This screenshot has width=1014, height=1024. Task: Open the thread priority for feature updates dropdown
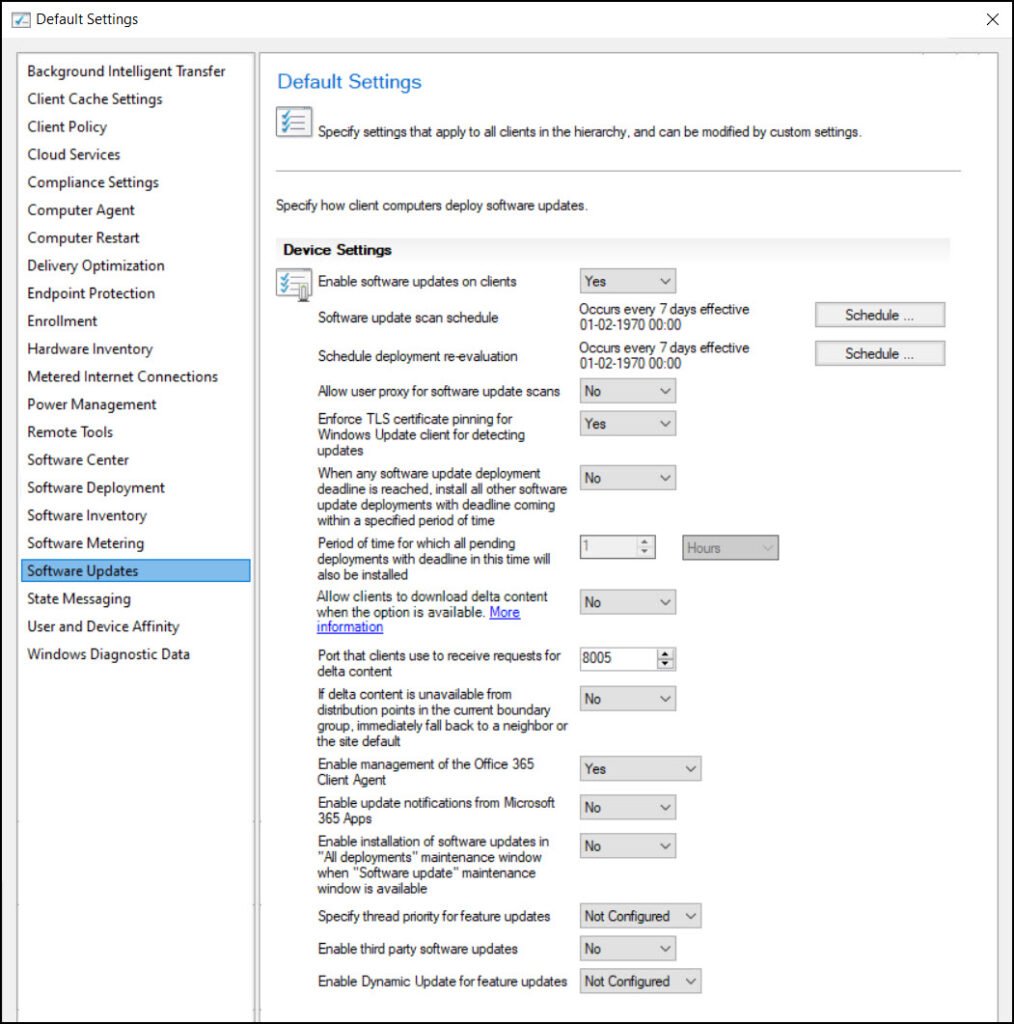click(x=641, y=916)
